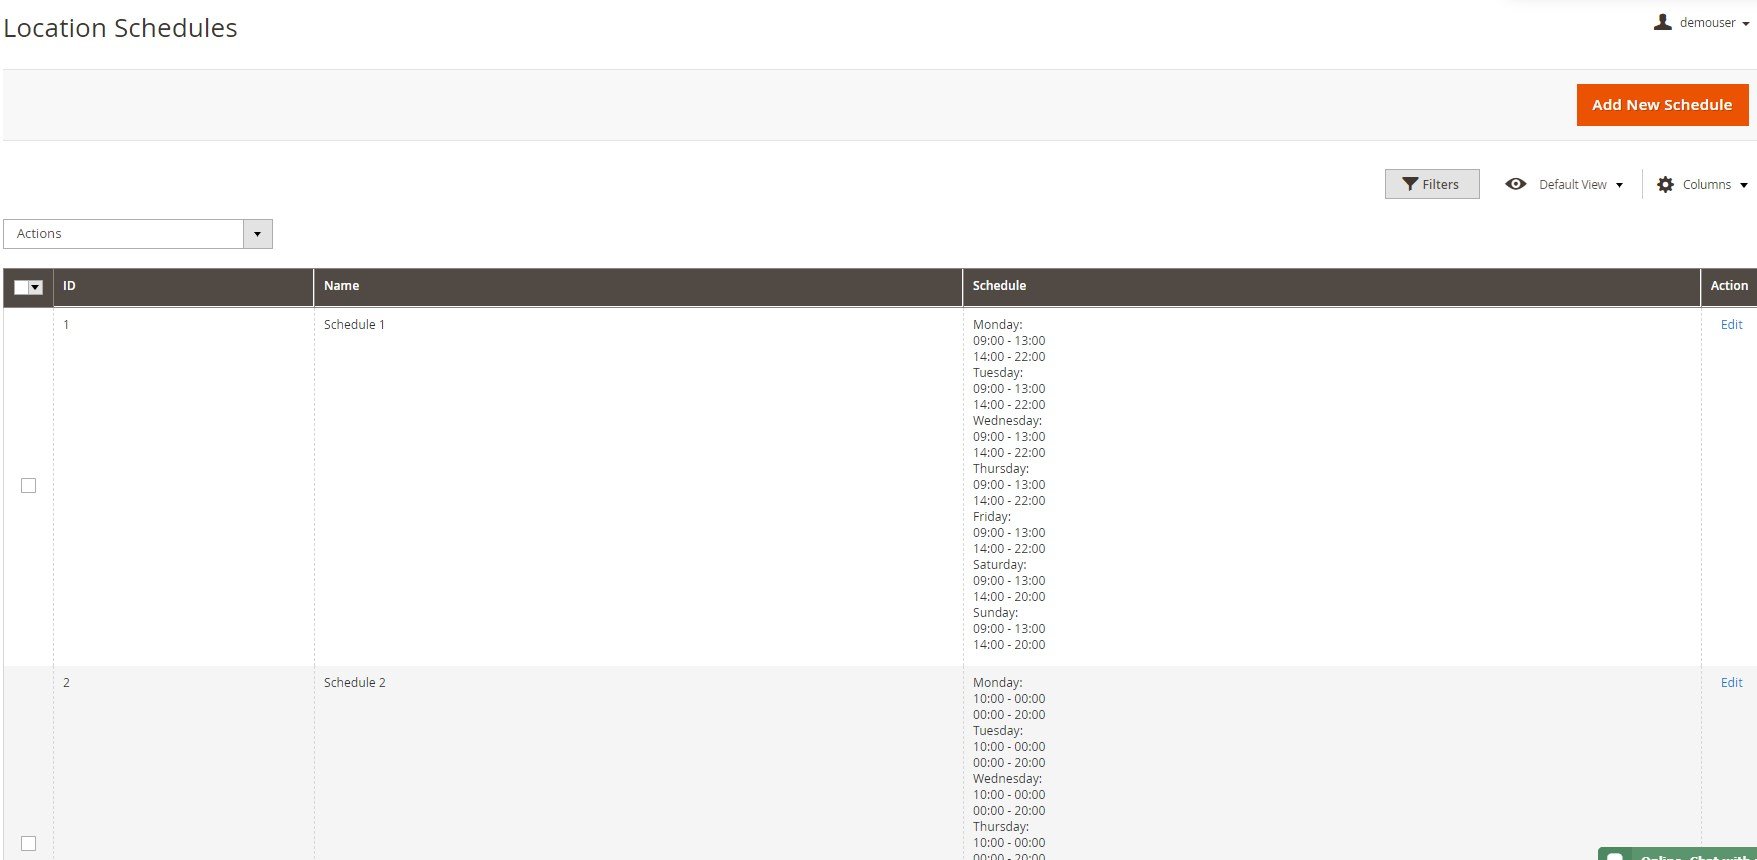Screen dimensions: 1757x860
Task: Click the Schedule column header
Action: coord(1331,286)
